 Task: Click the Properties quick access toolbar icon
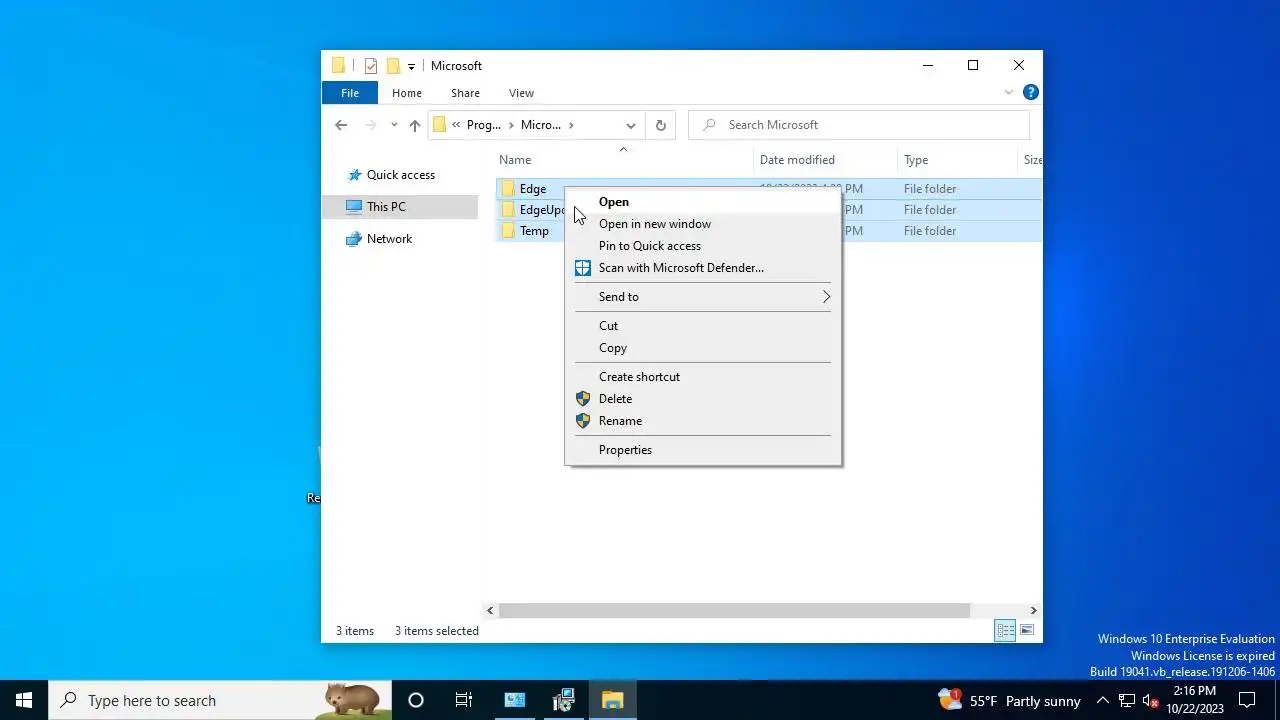[371, 66]
